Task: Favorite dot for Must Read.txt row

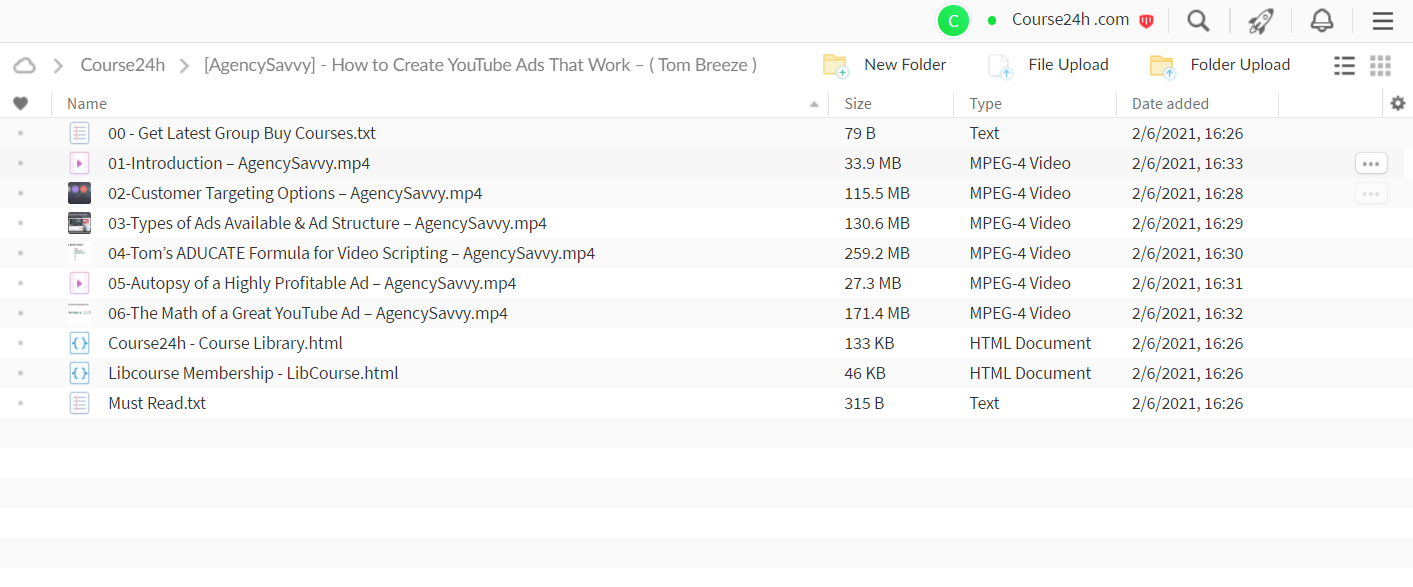Action: click(20, 403)
